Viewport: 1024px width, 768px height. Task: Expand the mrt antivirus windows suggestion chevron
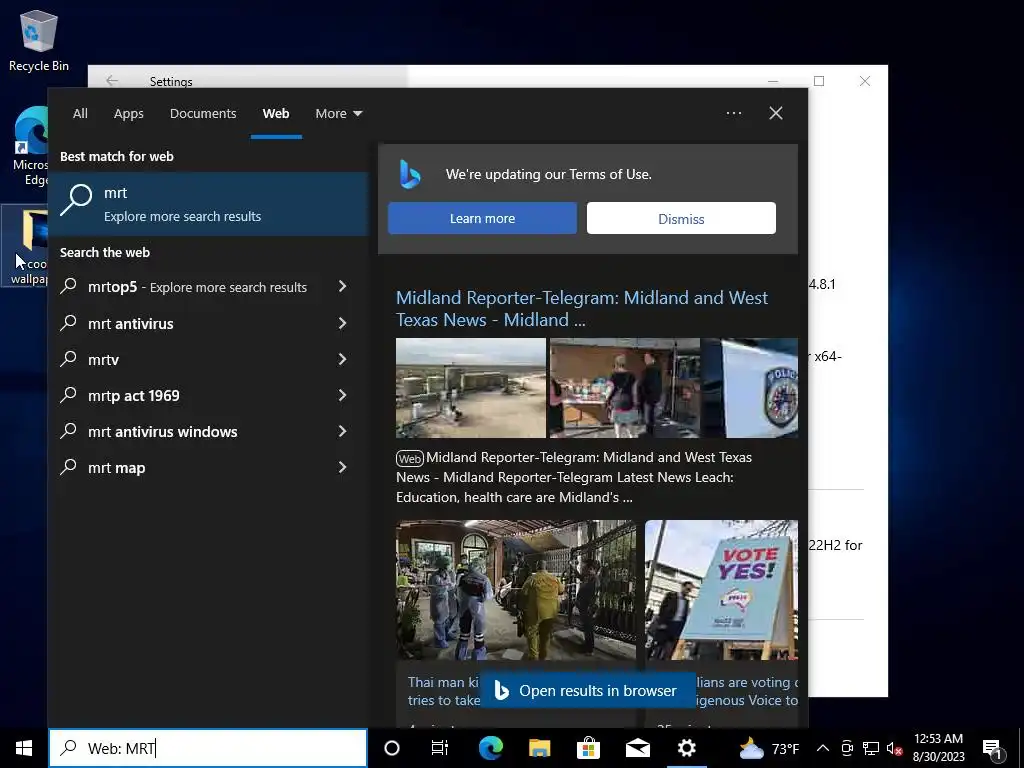342,431
